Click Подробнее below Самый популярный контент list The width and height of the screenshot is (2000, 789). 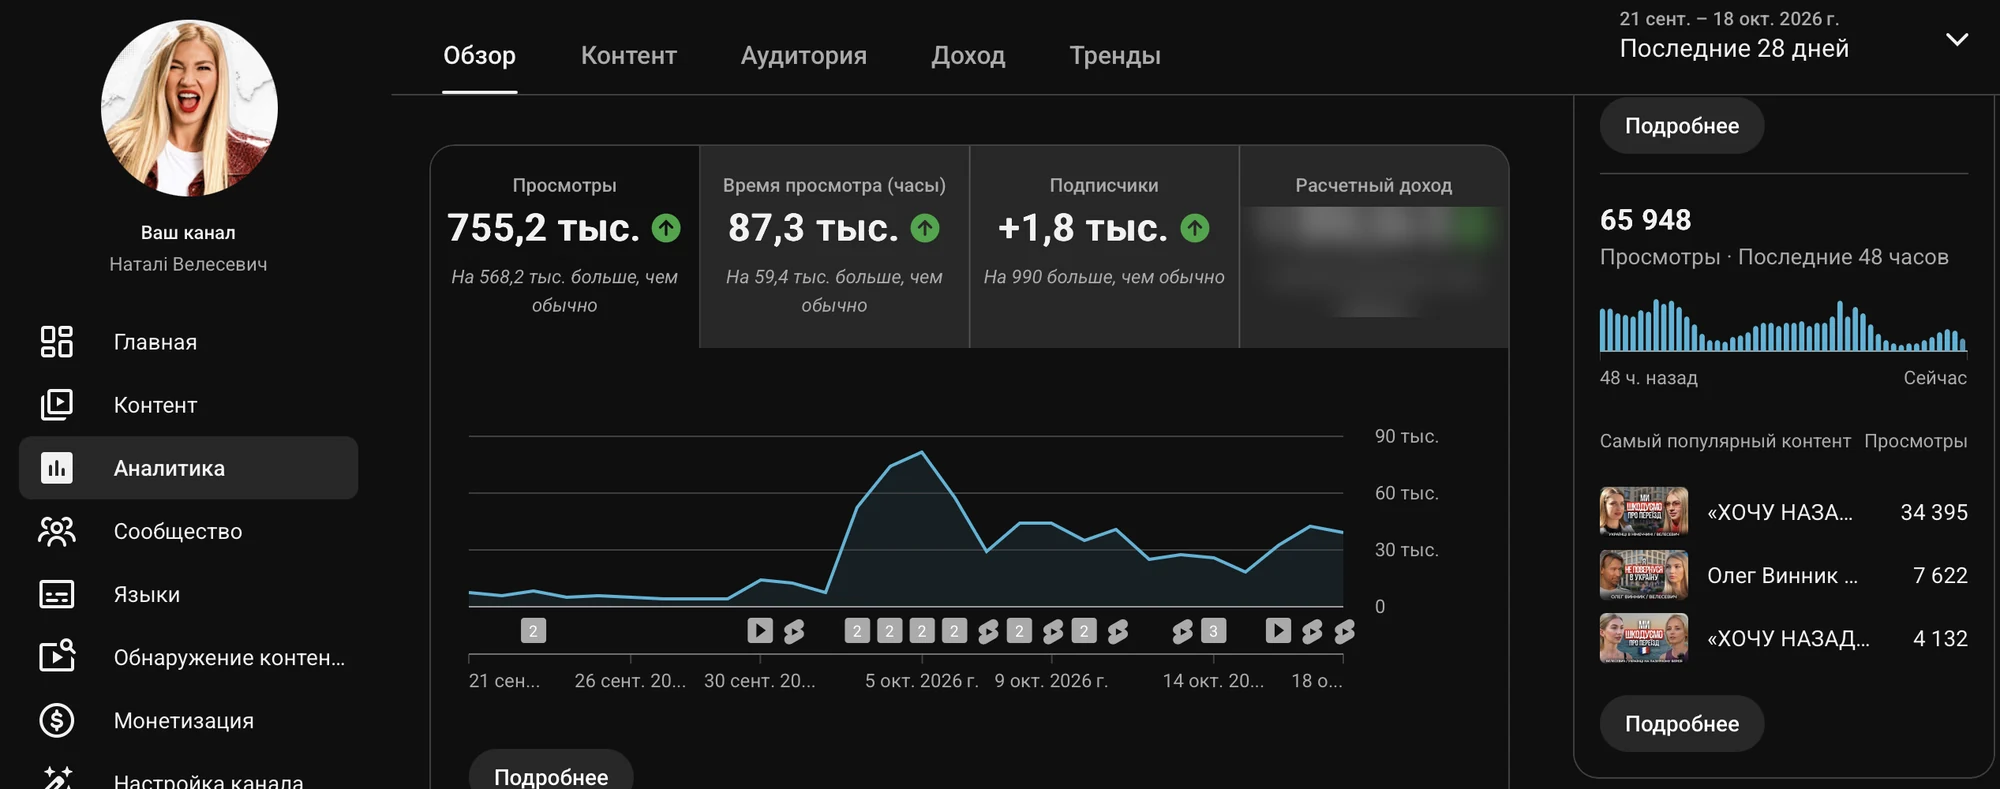[1682, 724]
